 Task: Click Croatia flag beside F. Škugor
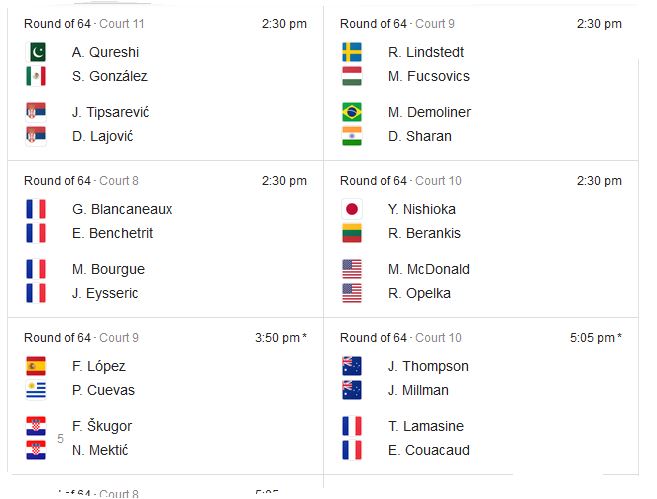[36, 426]
